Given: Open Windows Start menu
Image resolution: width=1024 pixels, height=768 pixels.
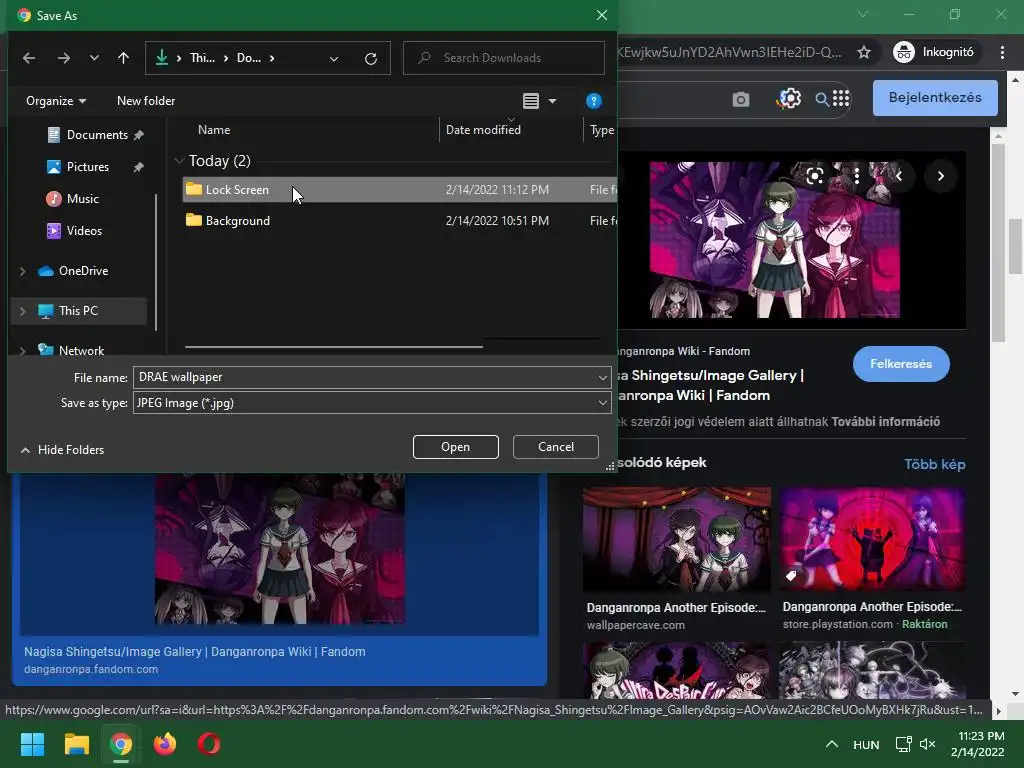Looking at the screenshot, I should coord(32,744).
